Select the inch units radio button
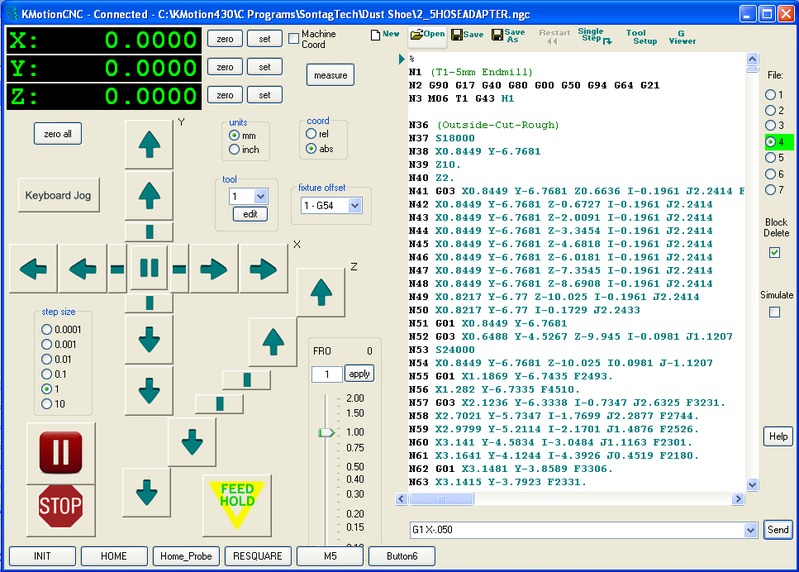Viewport: 799px width, 572px height. [x=235, y=149]
